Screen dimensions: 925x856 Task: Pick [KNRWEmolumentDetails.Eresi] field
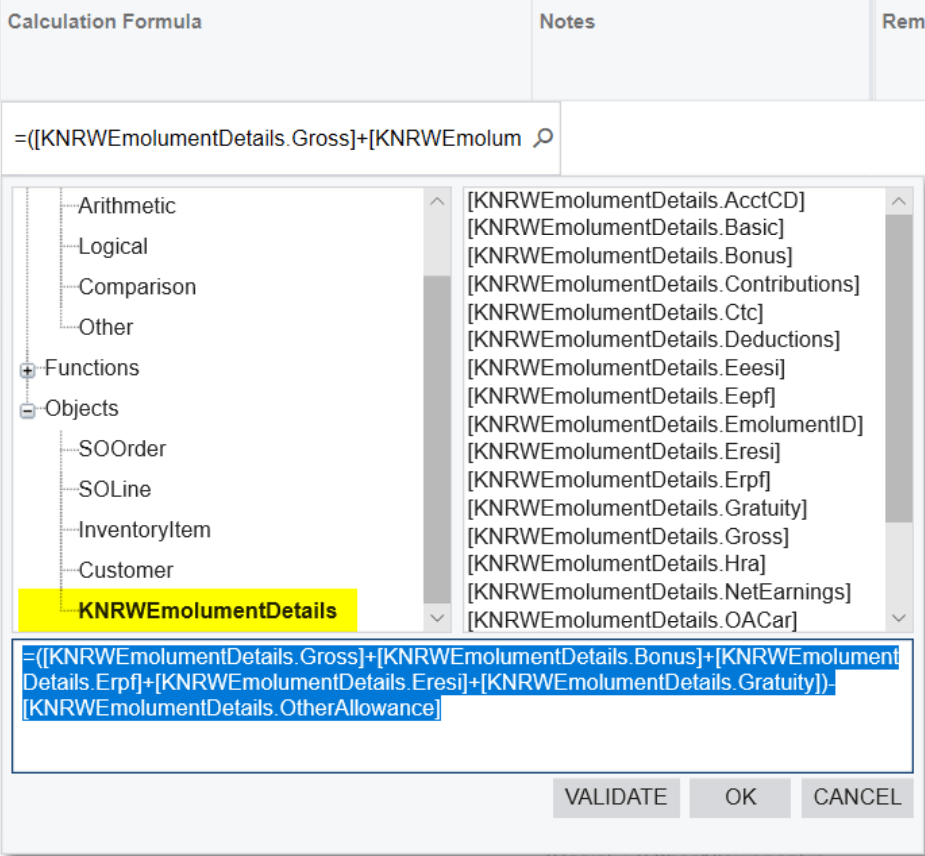[x=624, y=452]
